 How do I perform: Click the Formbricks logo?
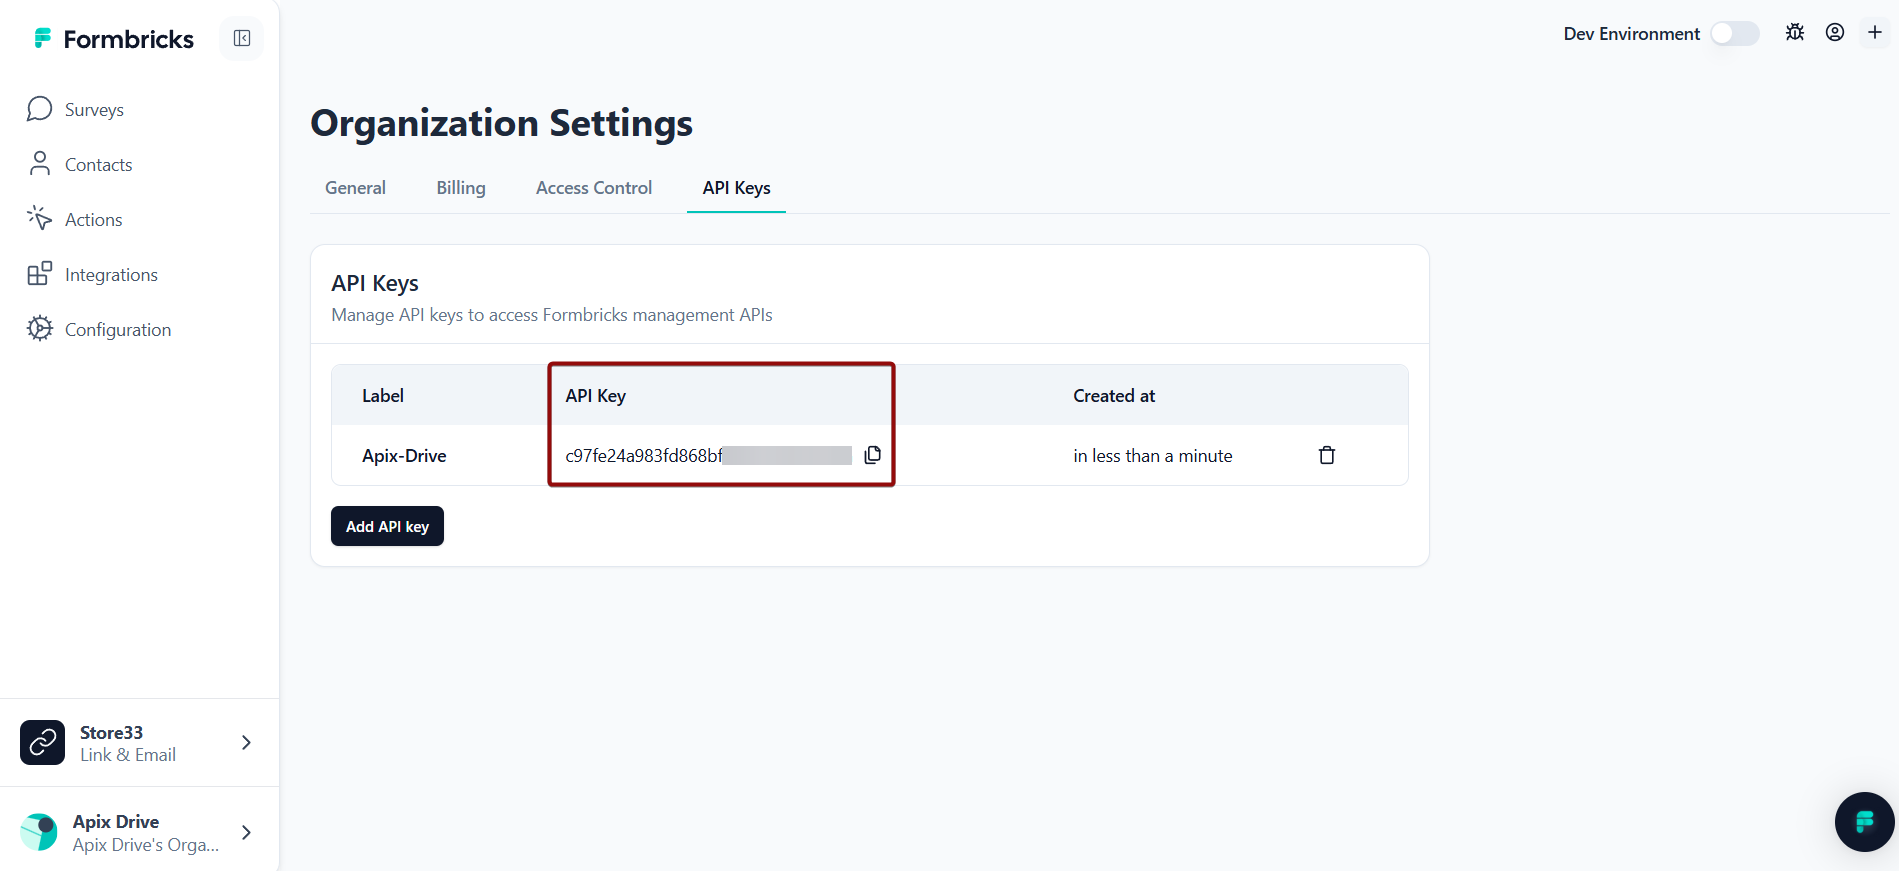[113, 39]
